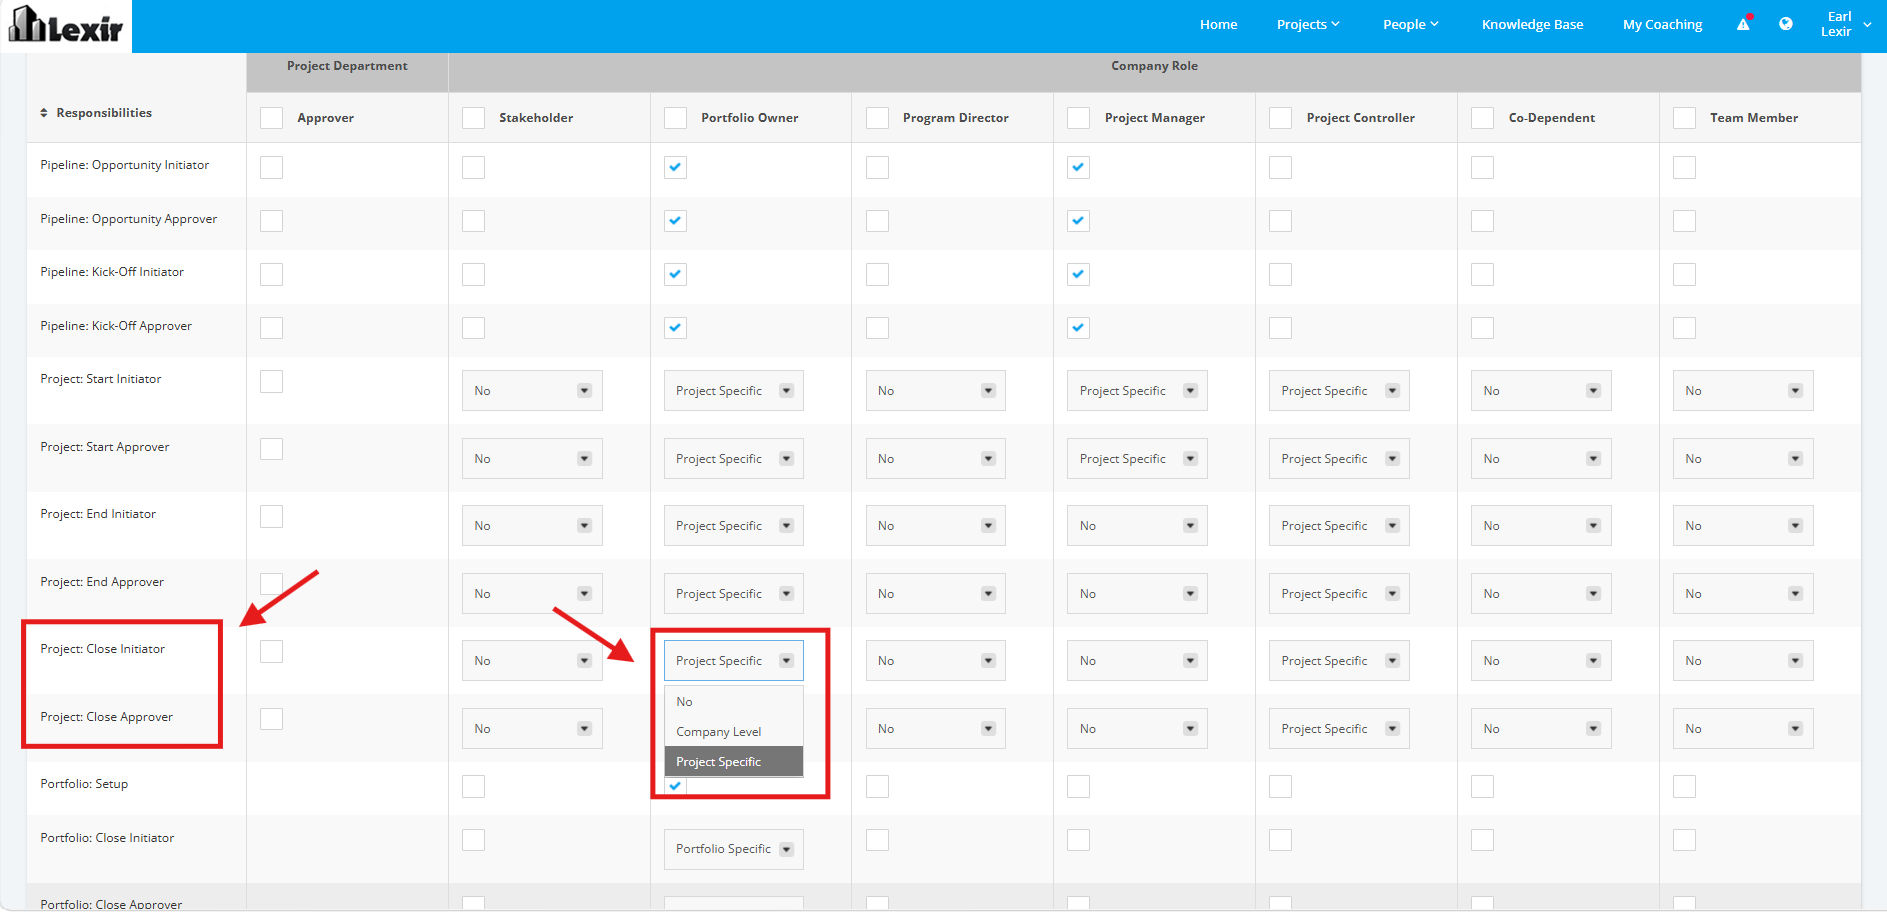Select the 'Pipeline: Opportunity Initiator' row label
The width and height of the screenshot is (1887, 912).
point(125,165)
